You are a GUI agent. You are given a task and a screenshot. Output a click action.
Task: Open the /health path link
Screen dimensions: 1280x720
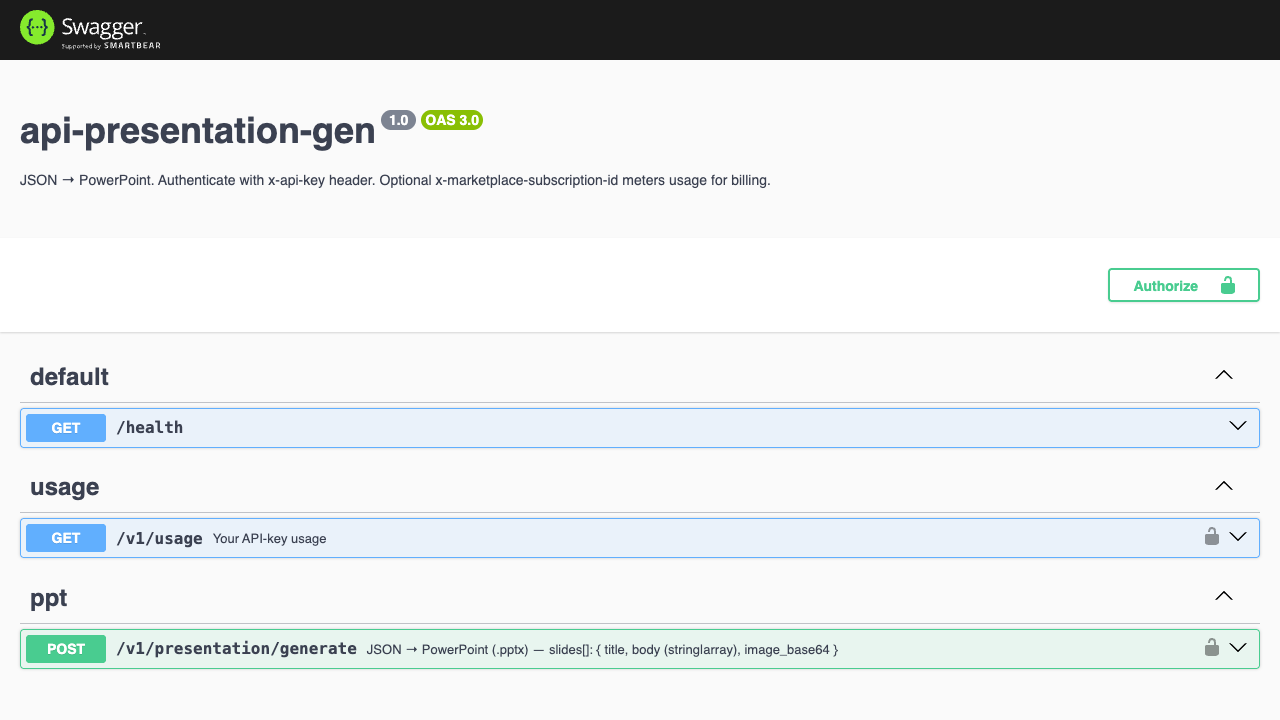click(x=150, y=428)
